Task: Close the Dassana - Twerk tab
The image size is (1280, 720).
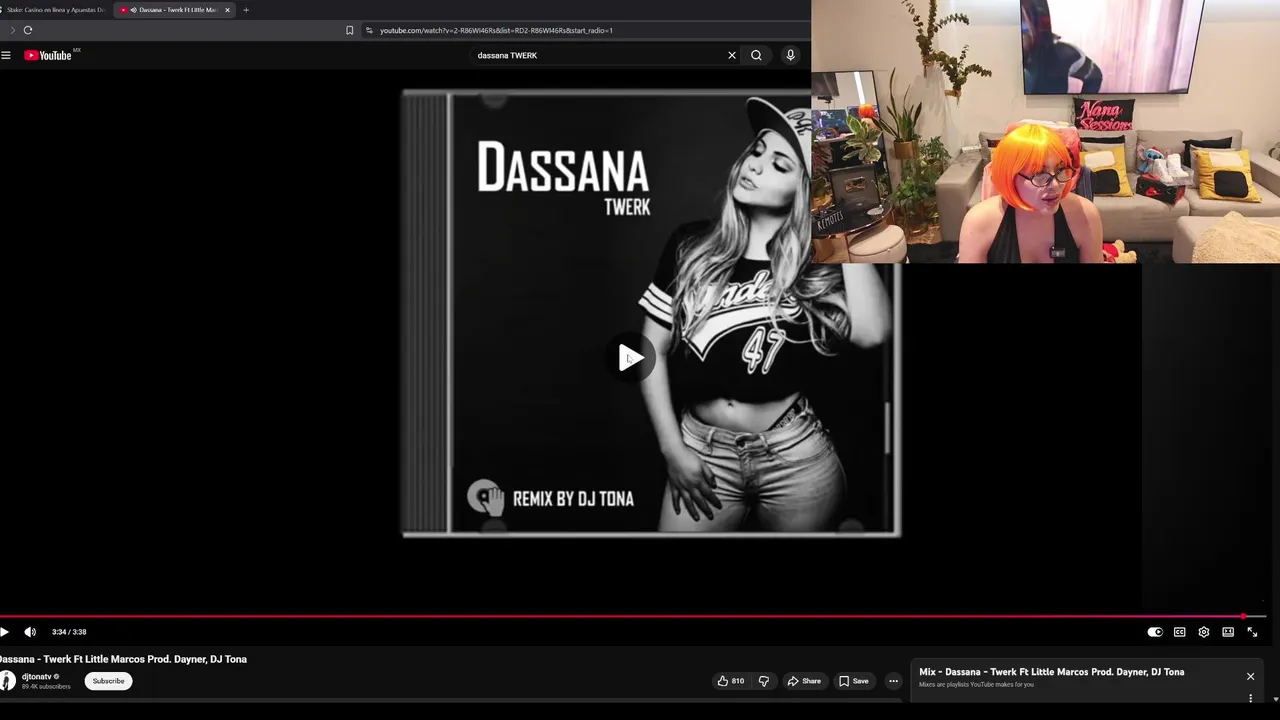Action: coord(227,10)
